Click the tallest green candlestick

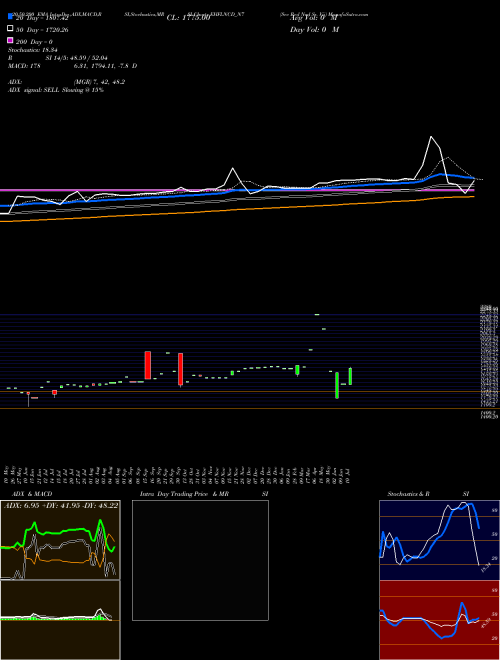coord(337,385)
